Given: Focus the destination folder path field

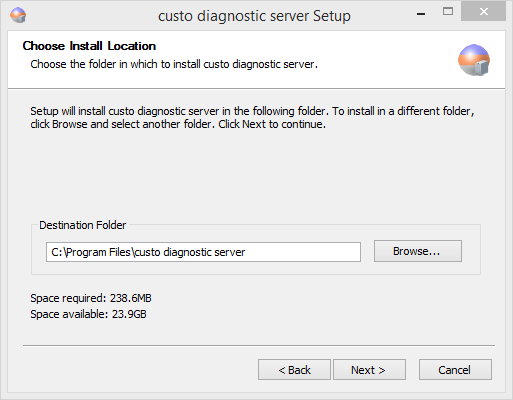Looking at the screenshot, I should [x=203, y=252].
